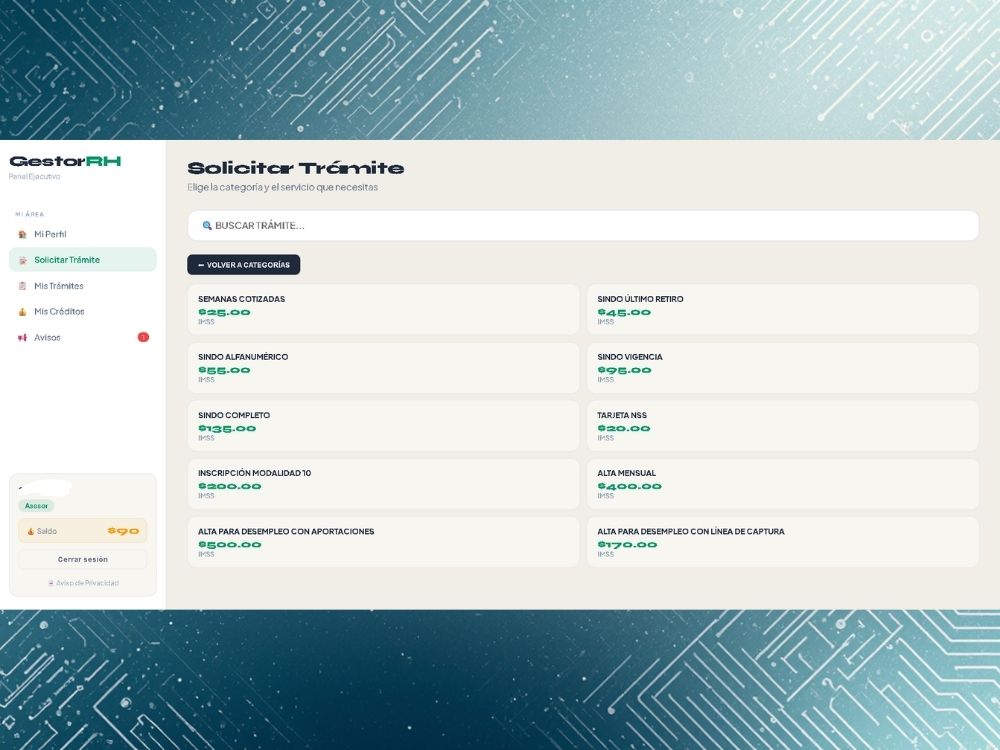
Task: Open Avisos section
Action: [83, 338]
